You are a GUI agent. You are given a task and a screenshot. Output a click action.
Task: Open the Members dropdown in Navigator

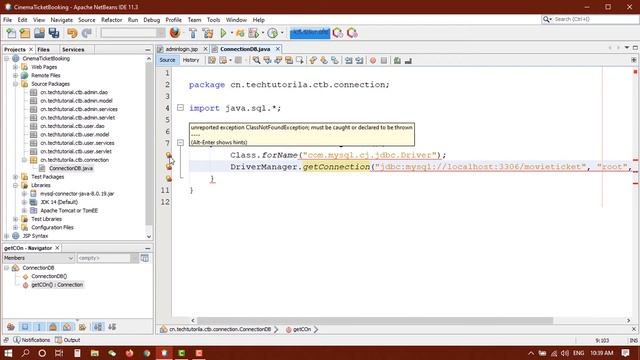[38, 258]
